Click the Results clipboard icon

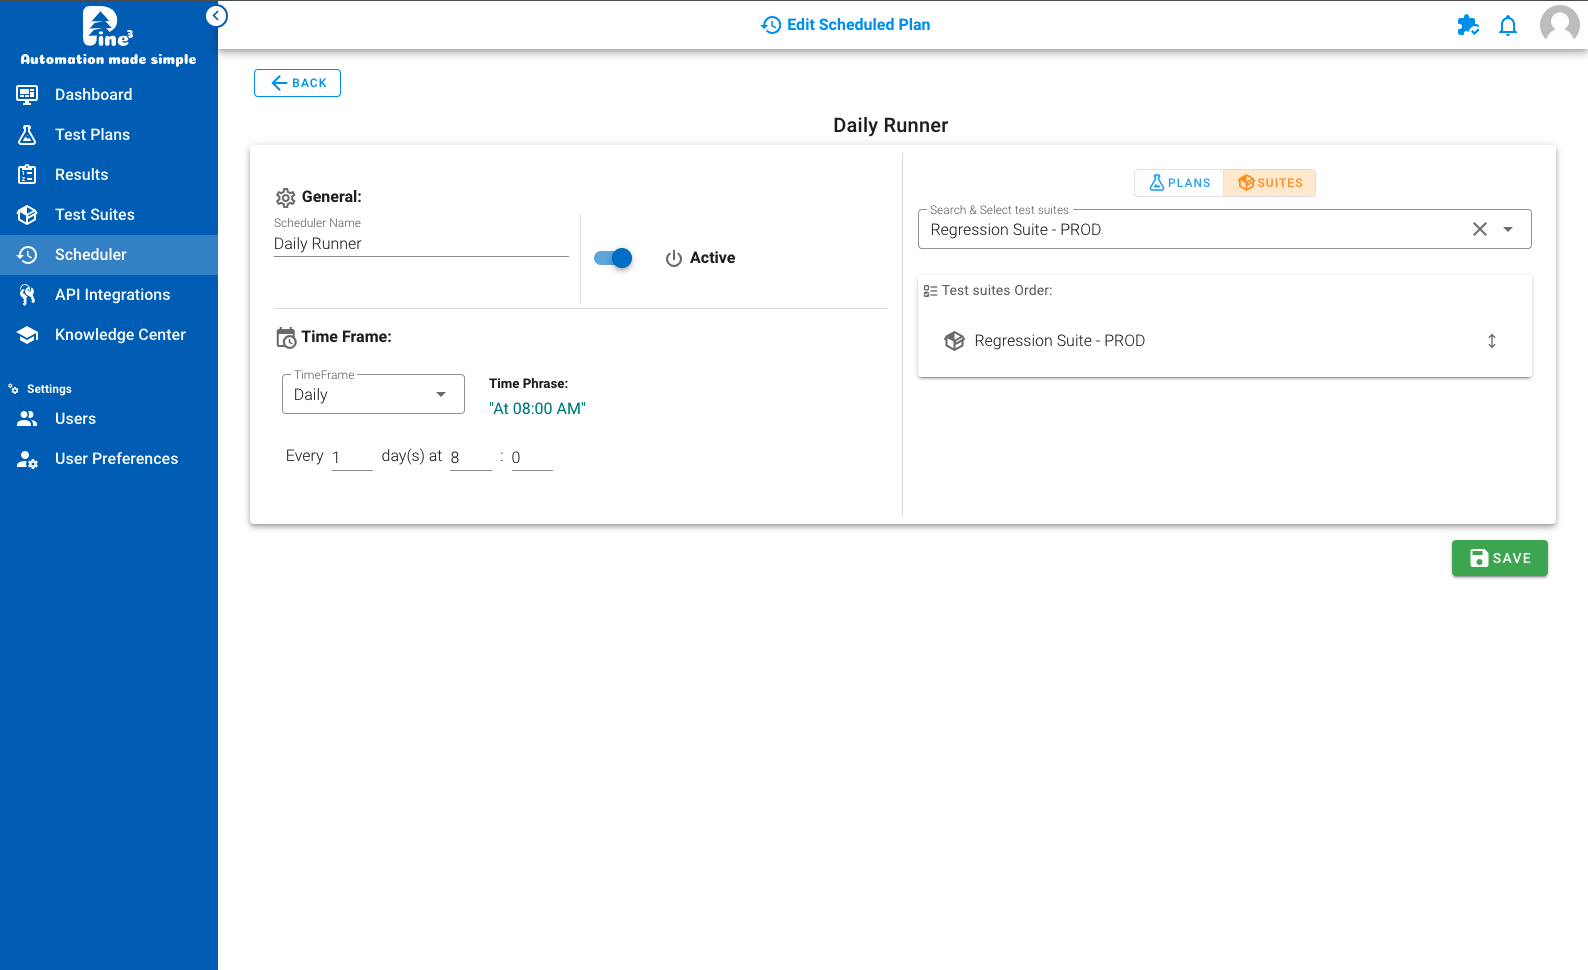[28, 174]
